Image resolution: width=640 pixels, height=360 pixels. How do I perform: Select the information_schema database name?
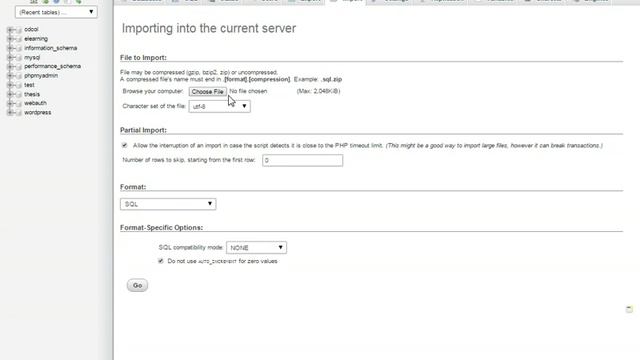[51, 48]
